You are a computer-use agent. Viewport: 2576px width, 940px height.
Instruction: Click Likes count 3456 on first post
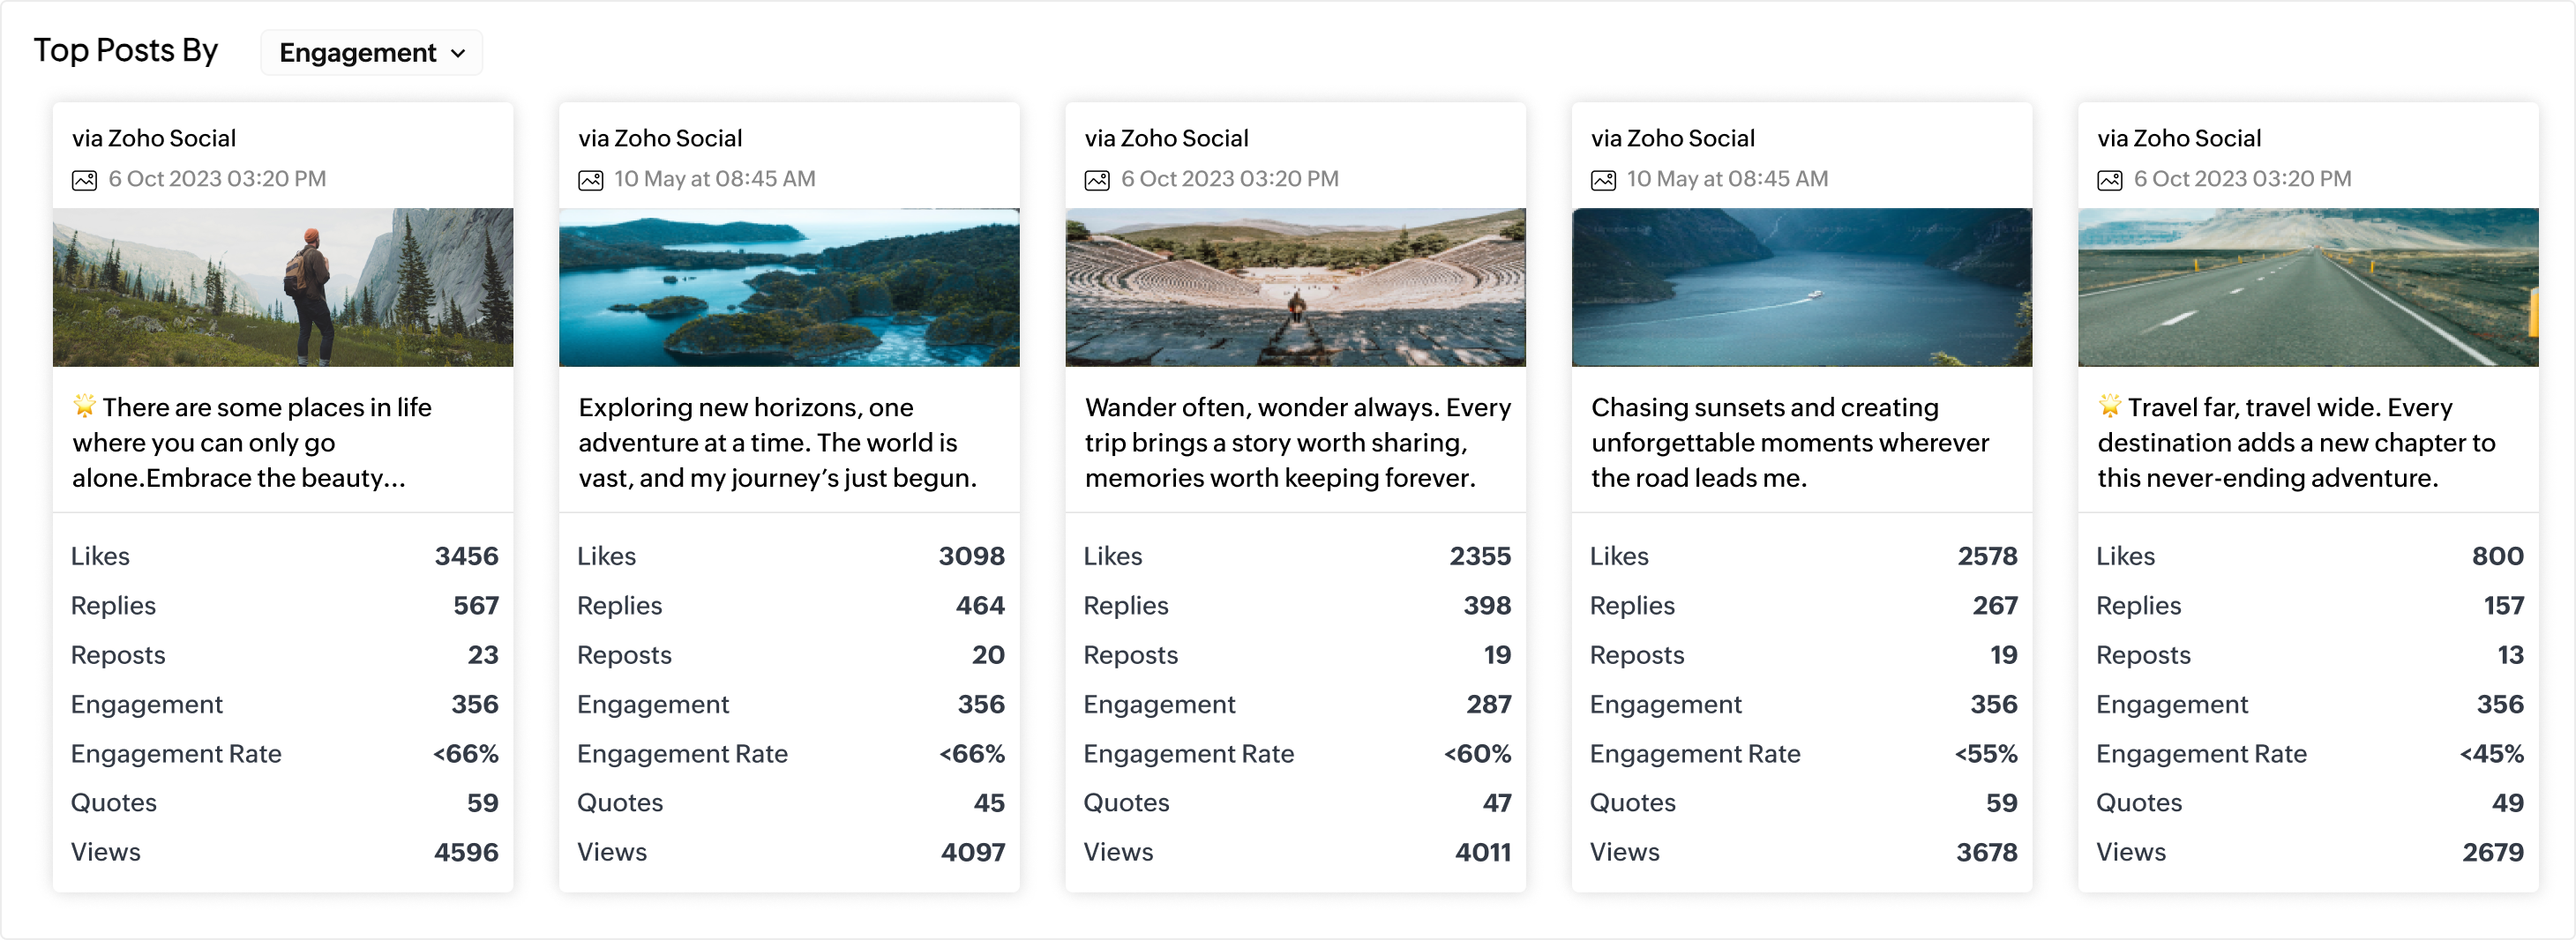(466, 556)
